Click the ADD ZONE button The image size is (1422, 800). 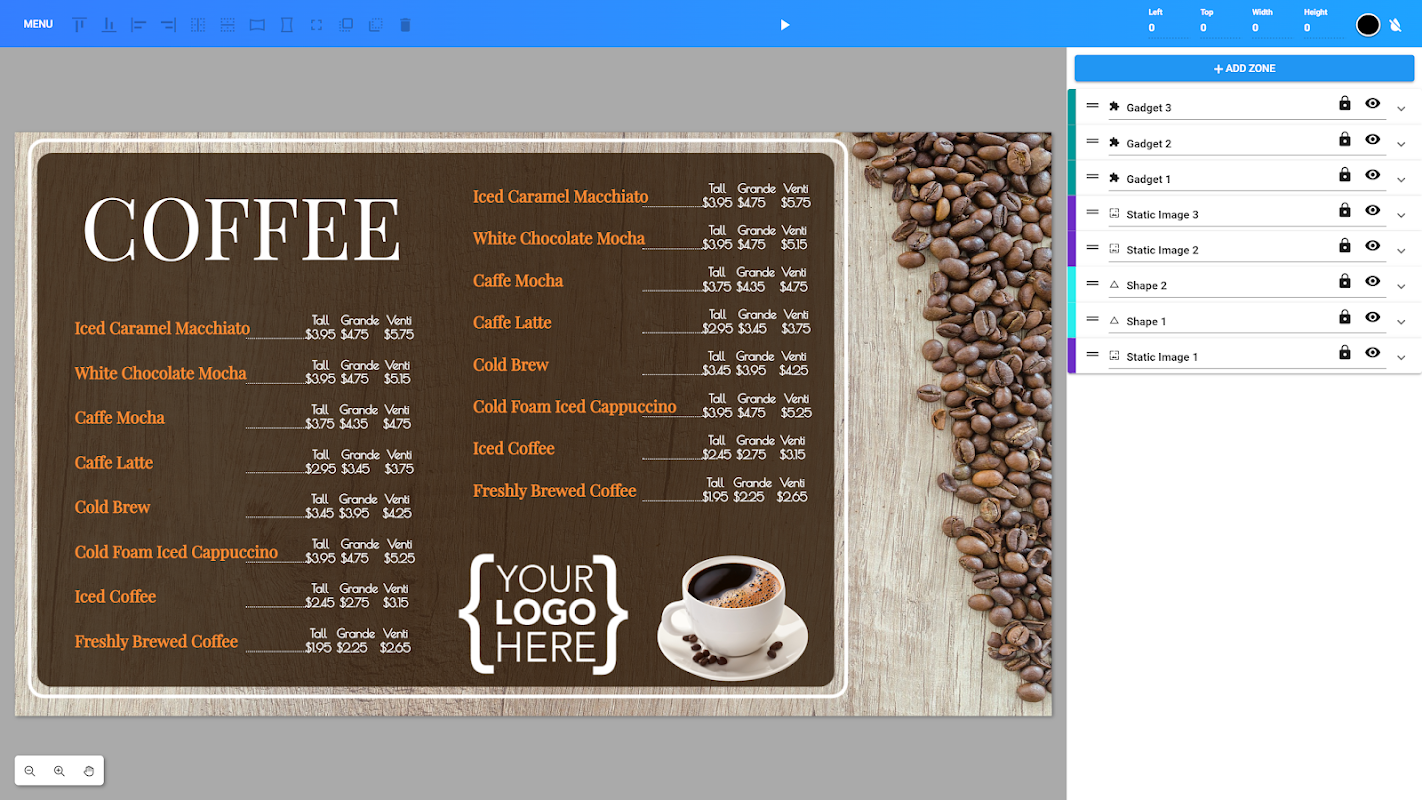1244,68
